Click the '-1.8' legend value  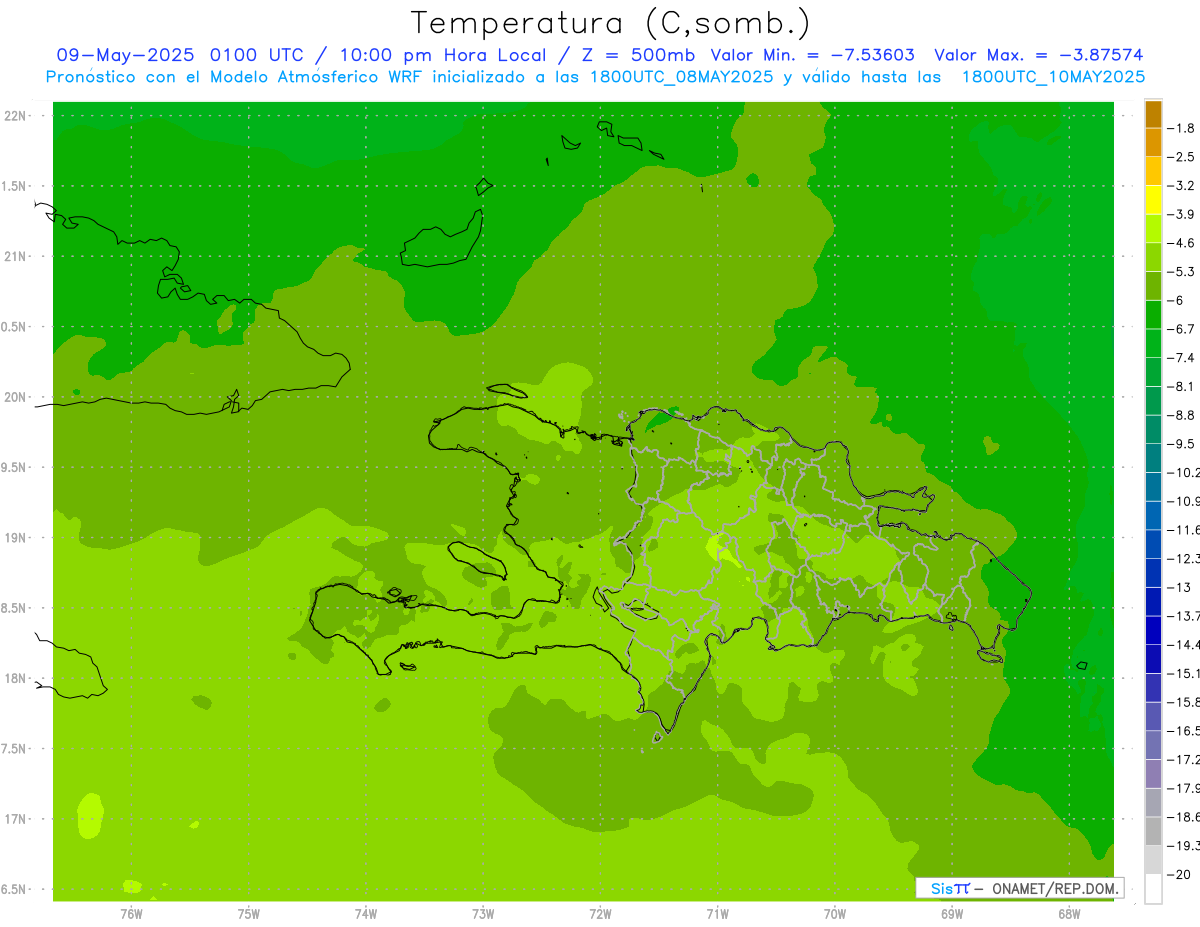coord(1183,128)
